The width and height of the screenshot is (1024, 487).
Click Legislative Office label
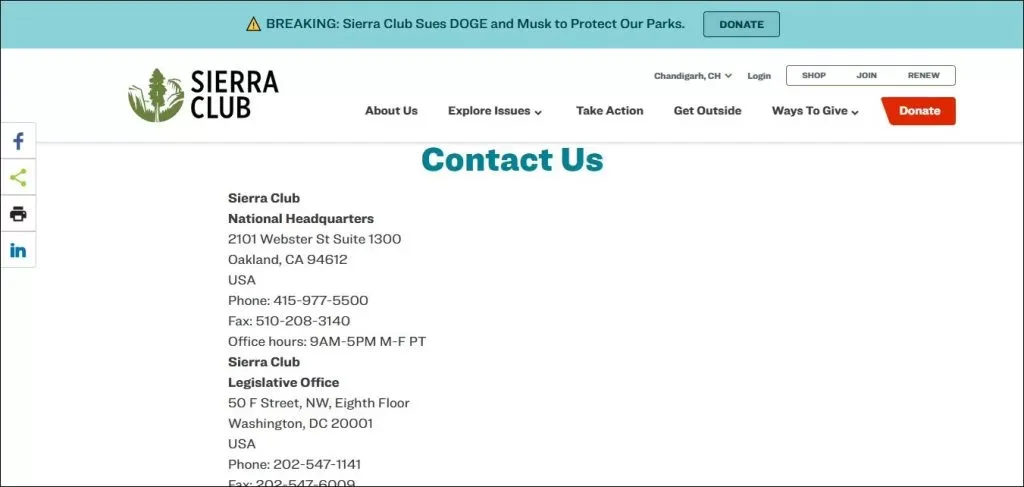(x=283, y=383)
